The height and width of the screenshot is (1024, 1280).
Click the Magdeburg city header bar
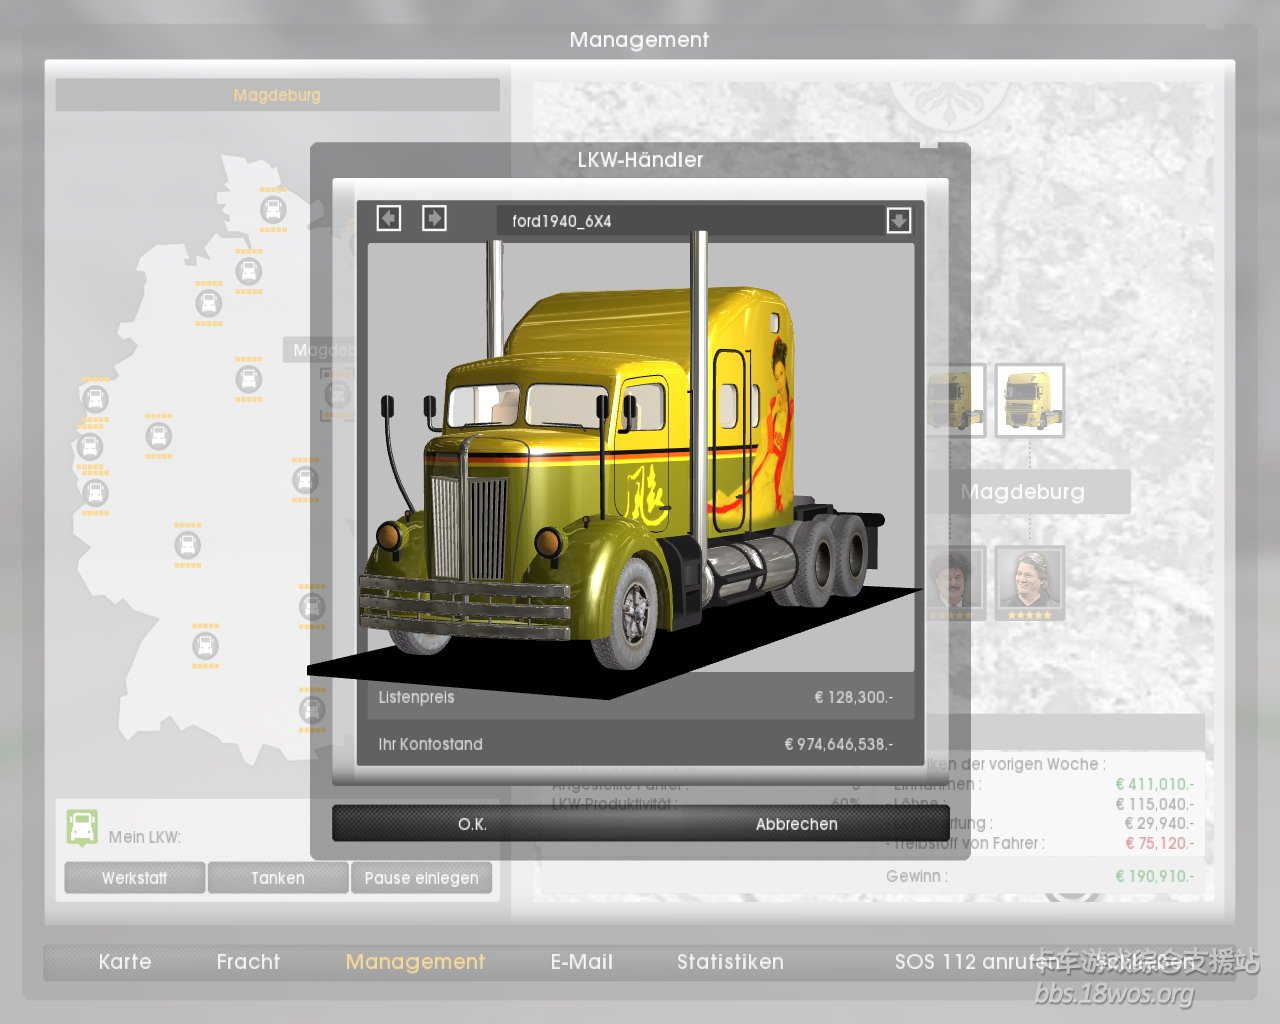click(277, 95)
